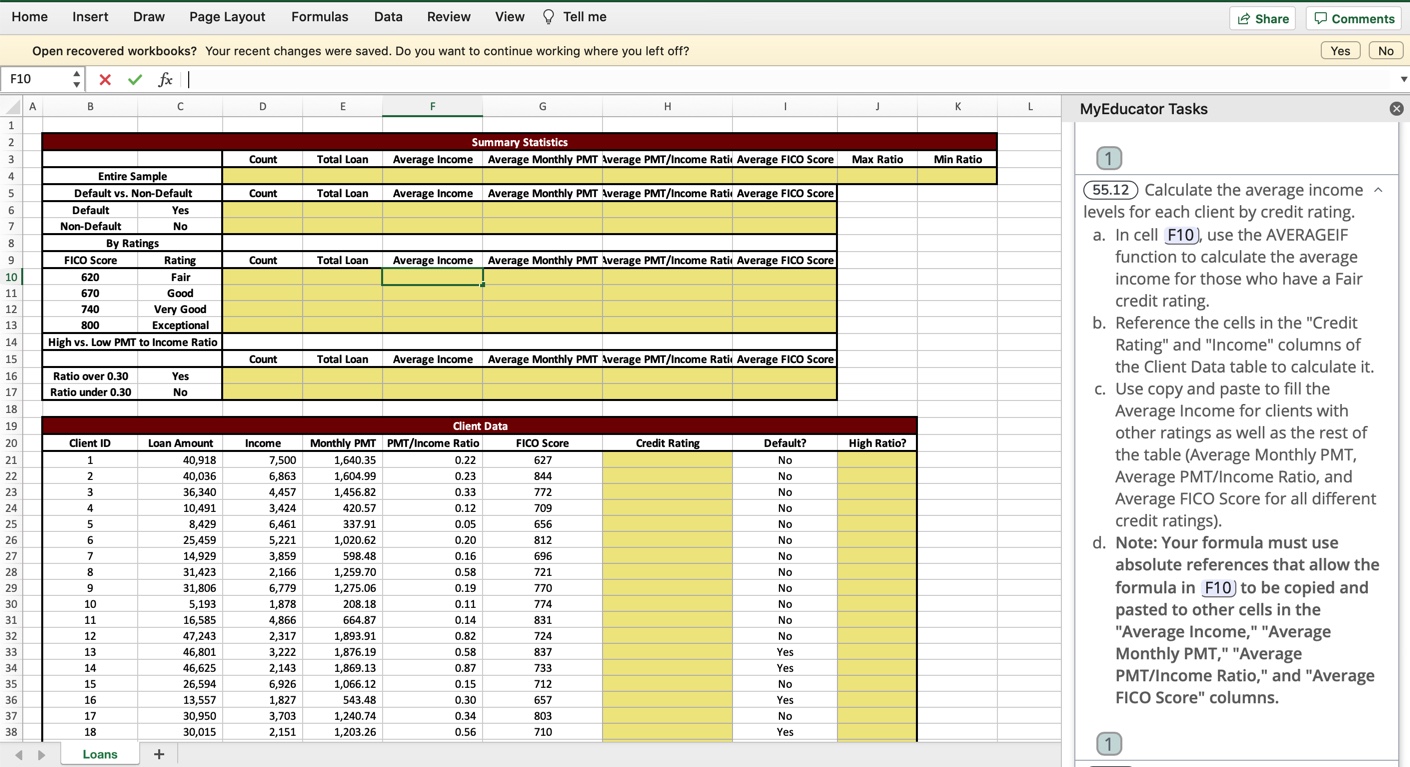Click the Tell me lightbulb
The height and width of the screenshot is (767, 1410).
pos(547,16)
